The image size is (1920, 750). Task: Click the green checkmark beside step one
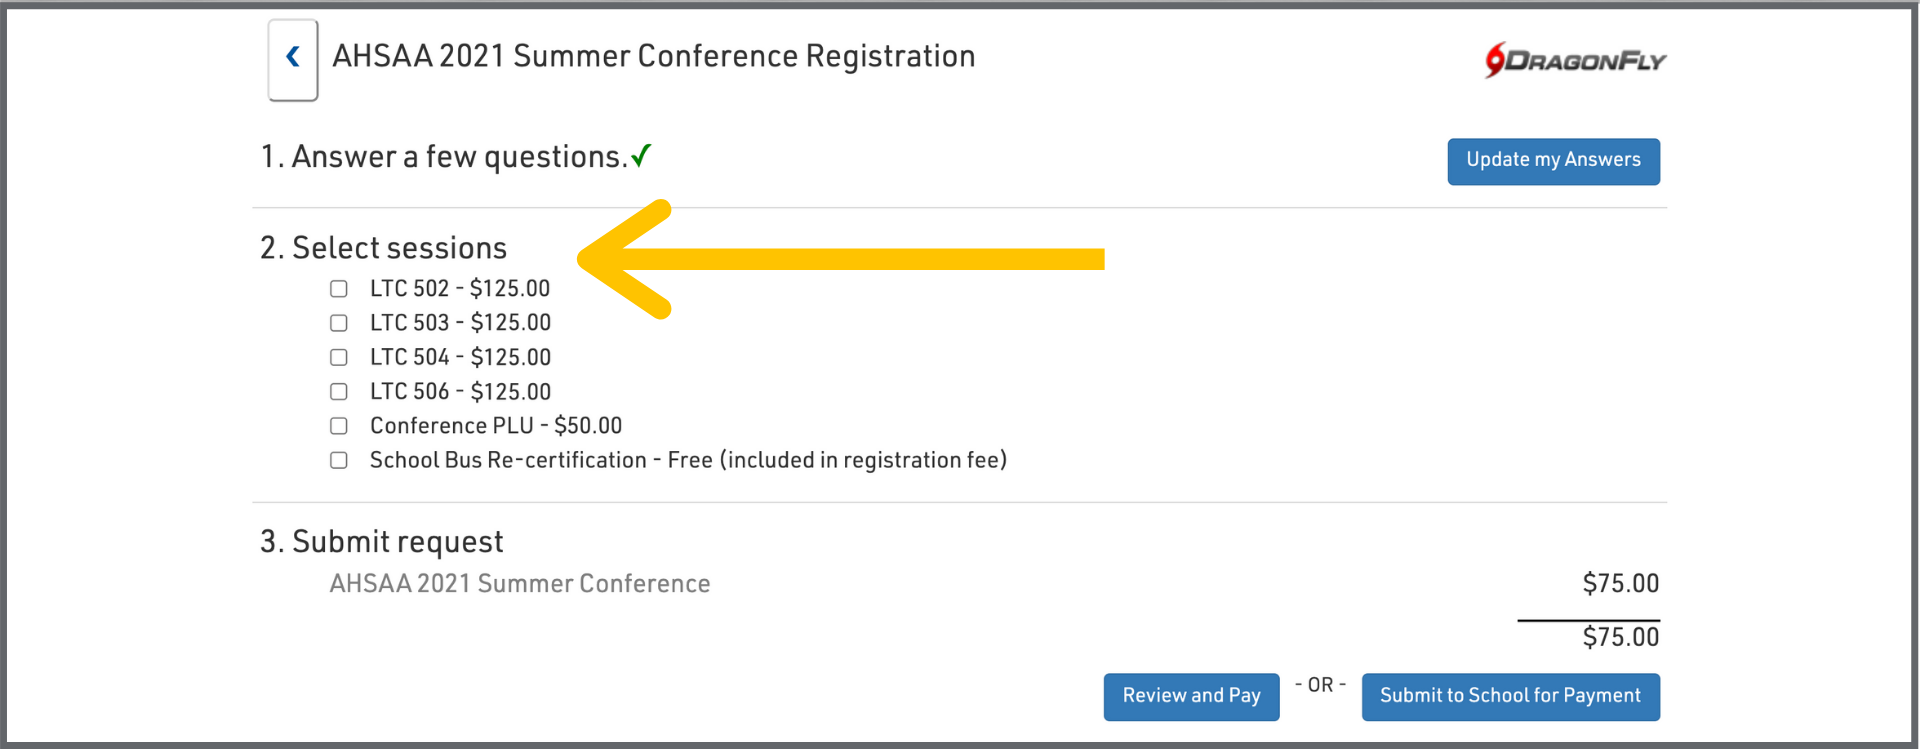[641, 156]
